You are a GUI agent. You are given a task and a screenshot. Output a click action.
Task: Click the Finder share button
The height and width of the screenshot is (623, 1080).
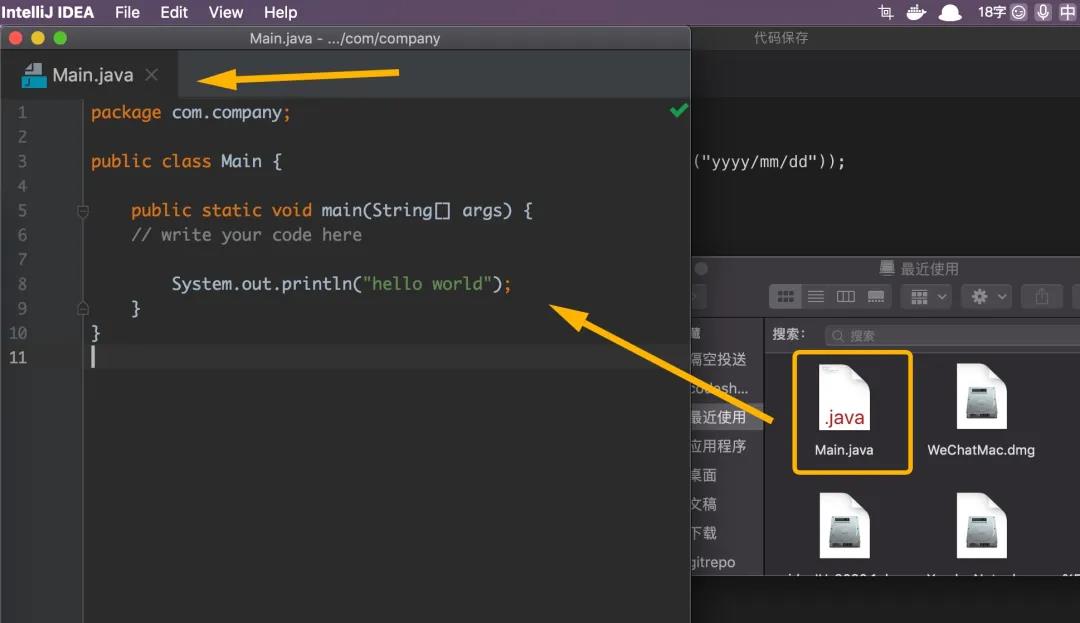(x=1041, y=297)
